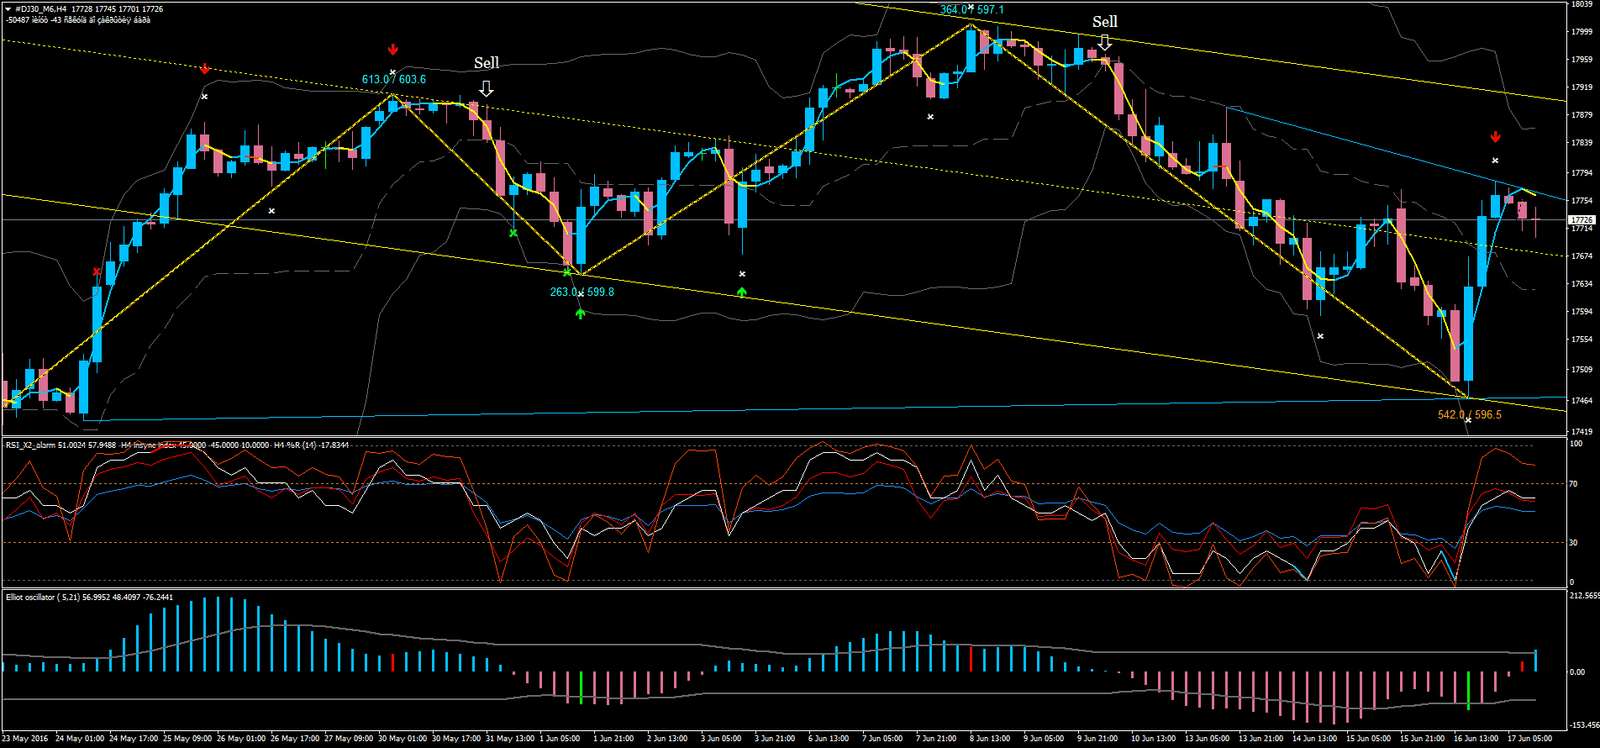Click the green up arrow near 3 Jun

(x=741, y=291)
